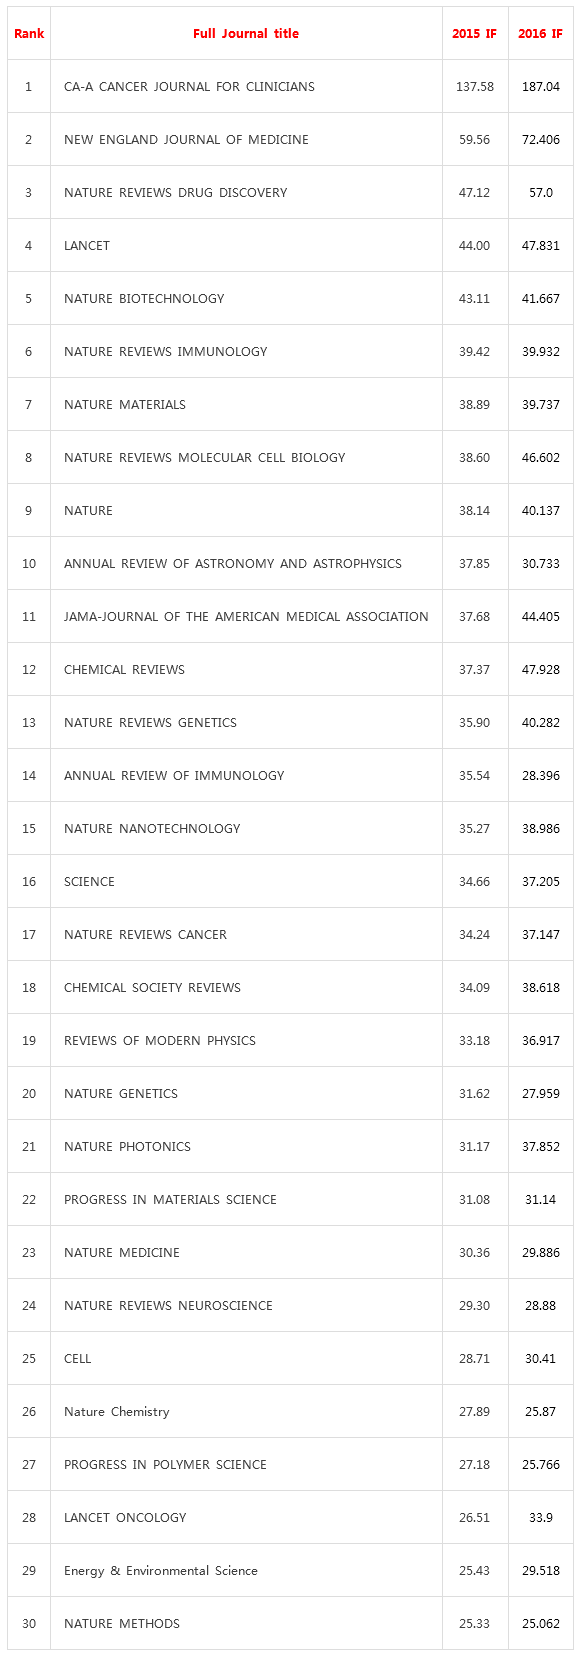Select the LANCET journal title
This screenshot has width=579, height=1655.
tap(87, 246)
